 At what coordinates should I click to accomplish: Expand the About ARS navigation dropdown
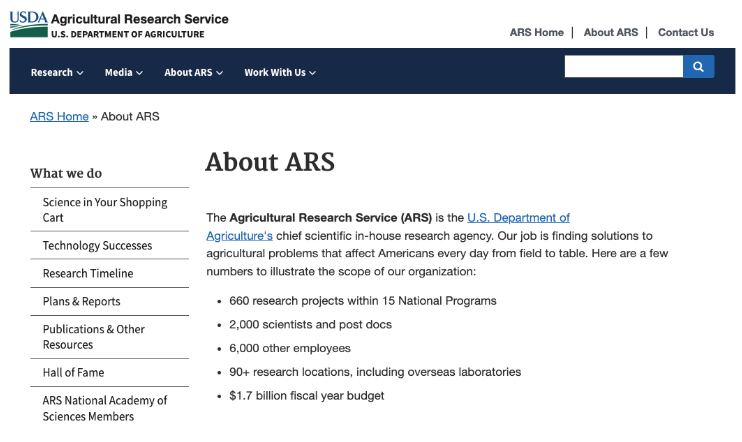click(193, 73)
